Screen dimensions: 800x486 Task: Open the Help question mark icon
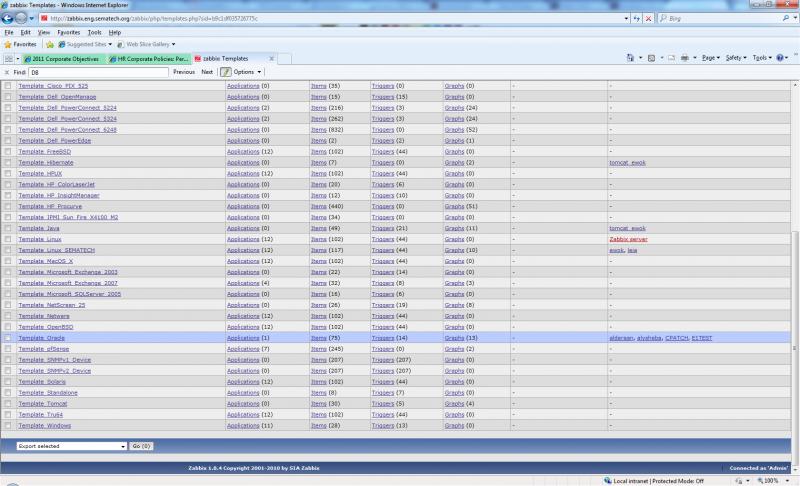coord(780,58)
